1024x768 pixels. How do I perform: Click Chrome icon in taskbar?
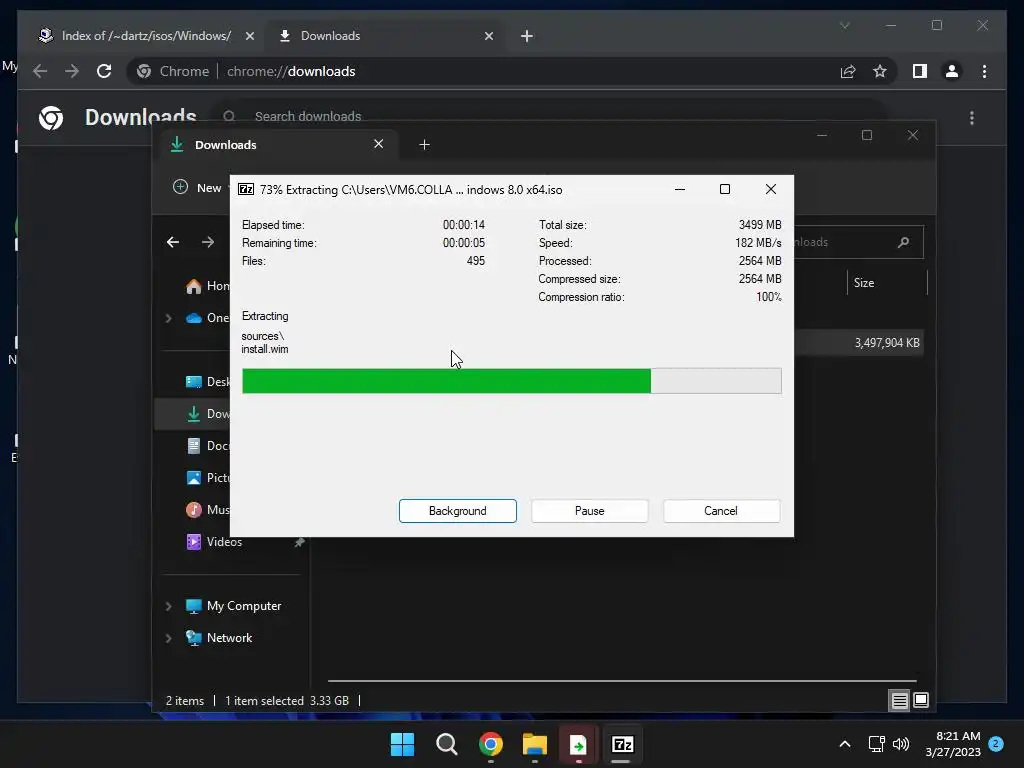click(x=490, y=744)
